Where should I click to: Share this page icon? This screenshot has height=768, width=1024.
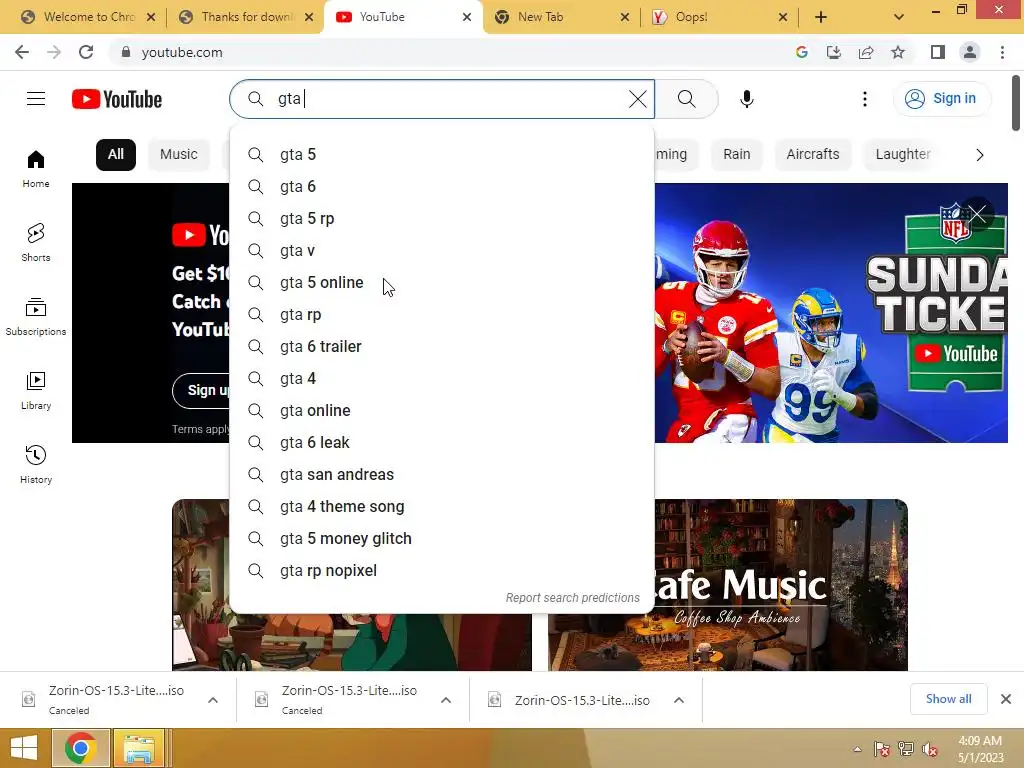point(866,52)
